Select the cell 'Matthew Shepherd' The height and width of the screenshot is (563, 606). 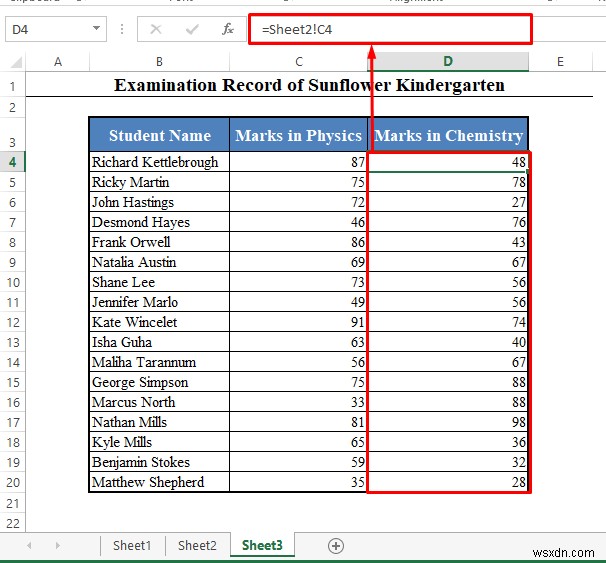159,482
